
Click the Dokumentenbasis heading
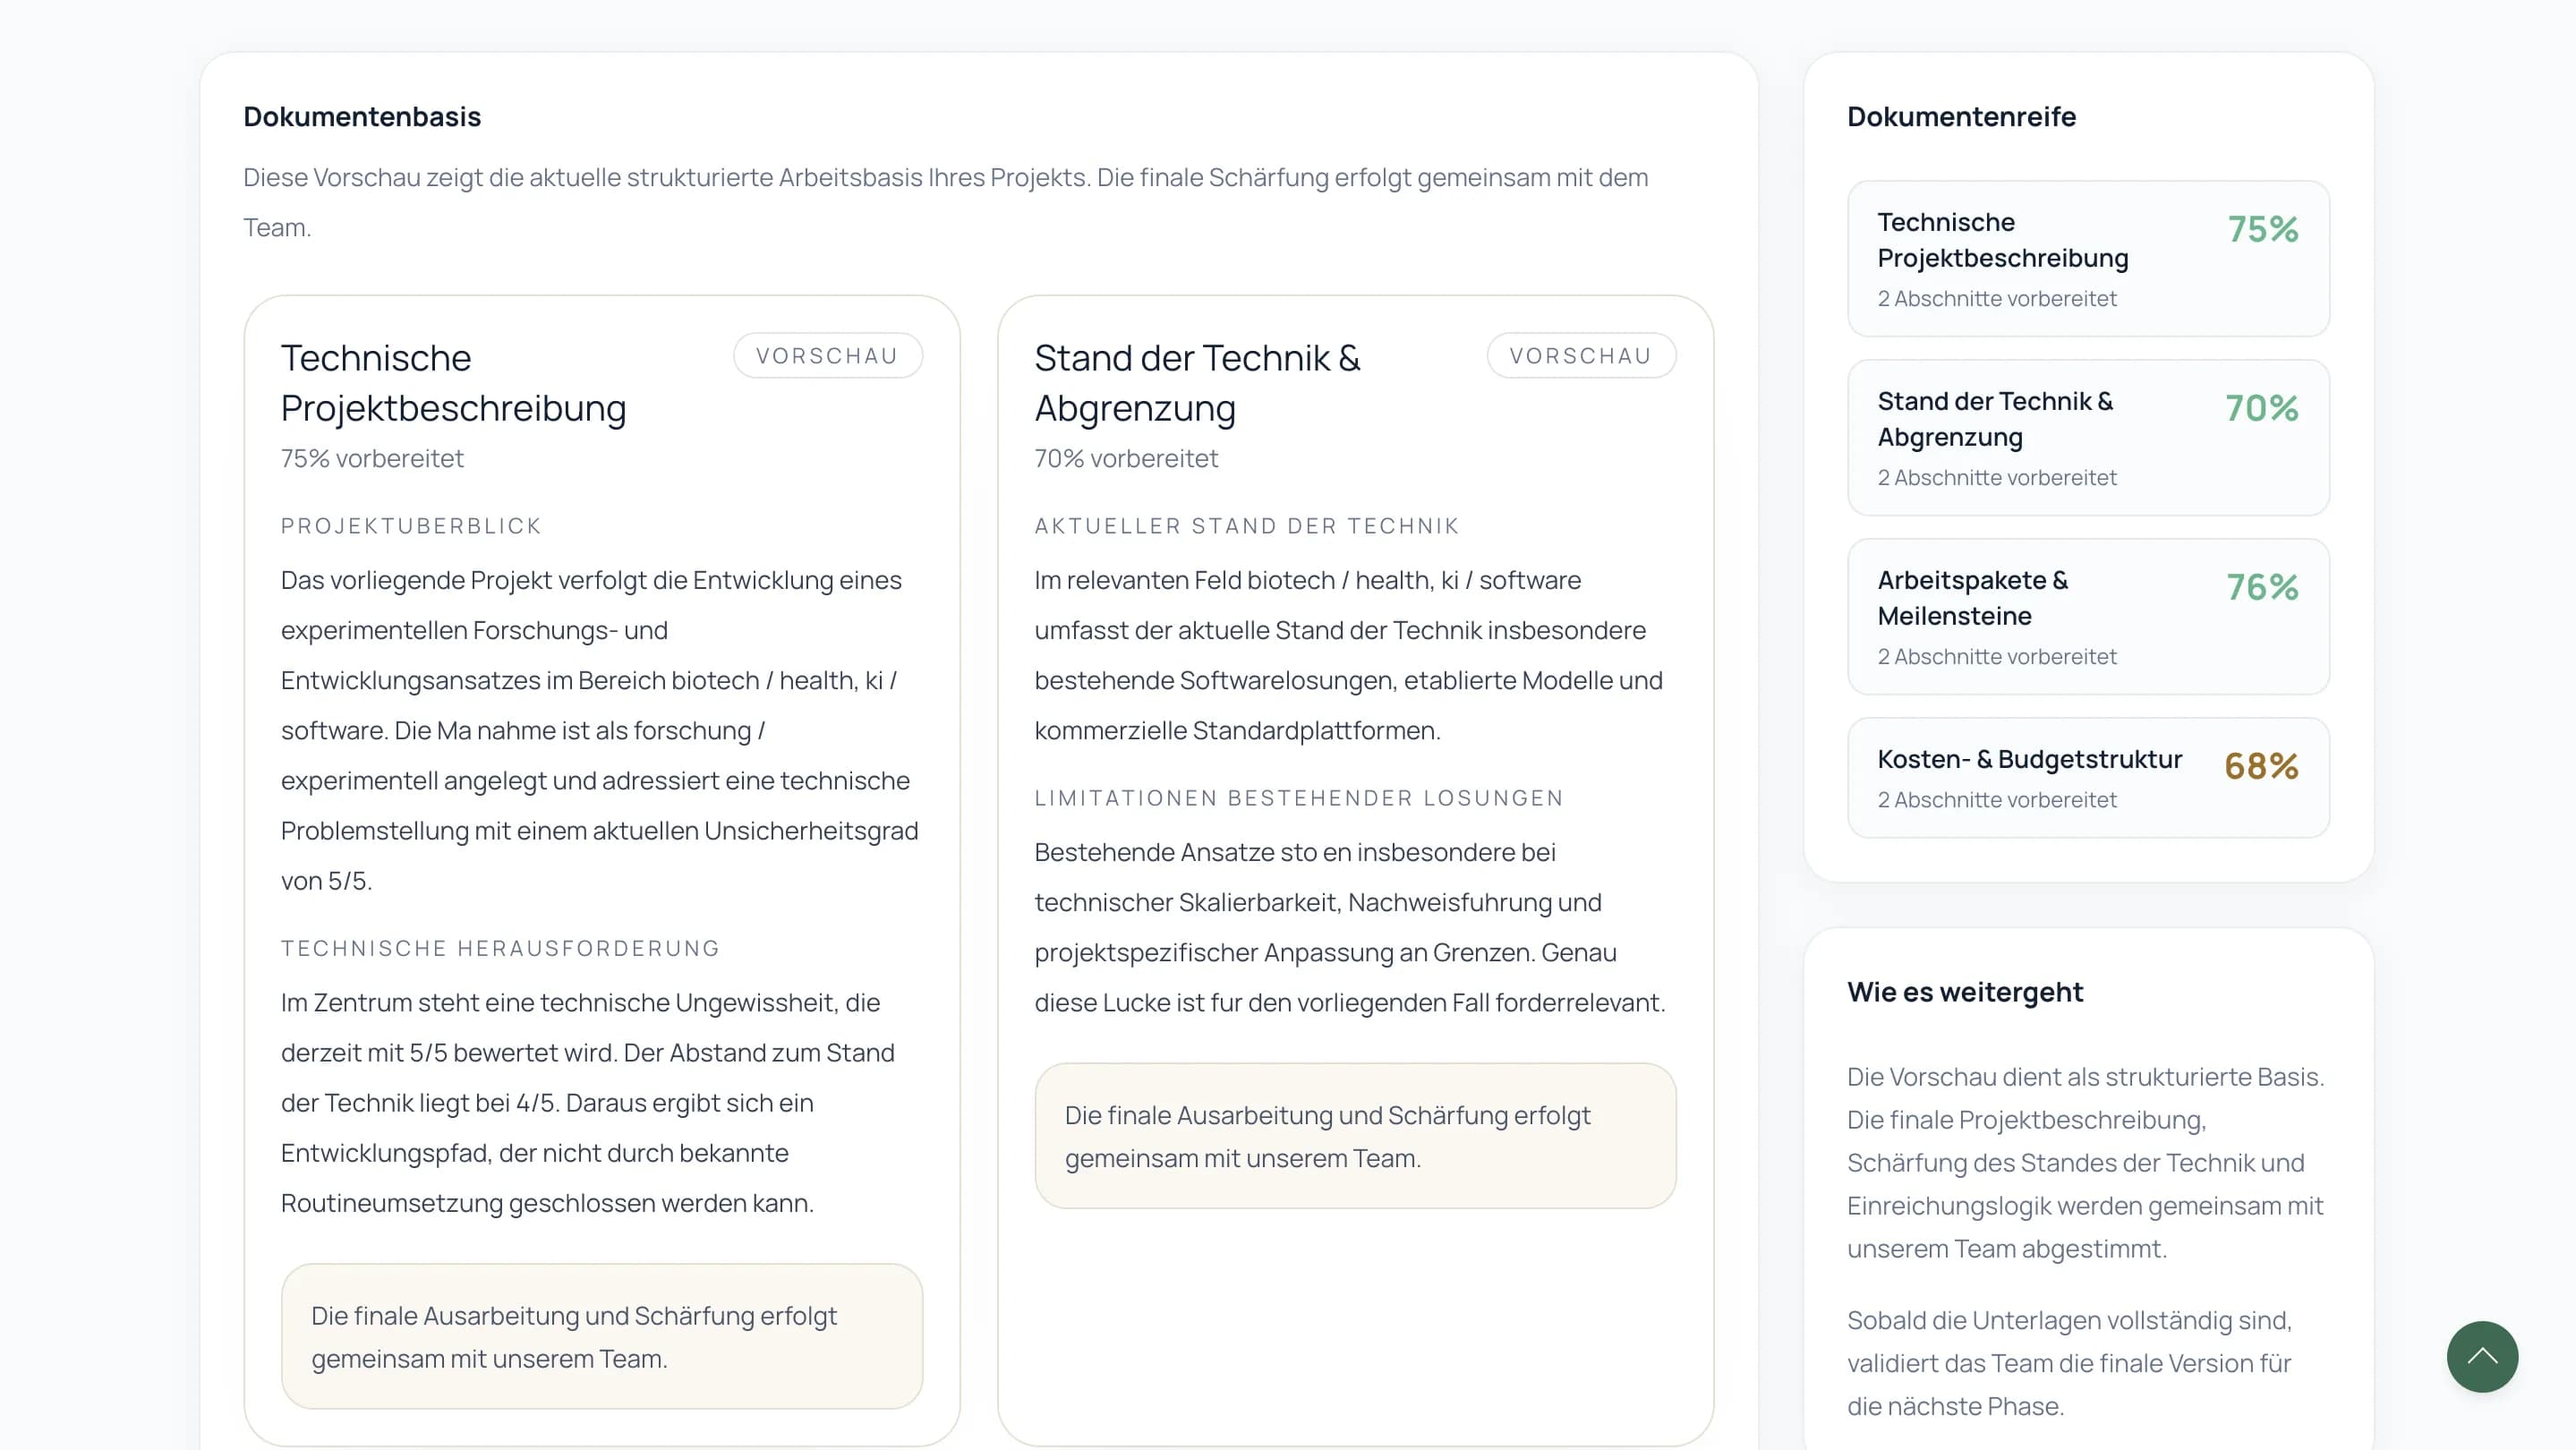click(x=362, y=117)
